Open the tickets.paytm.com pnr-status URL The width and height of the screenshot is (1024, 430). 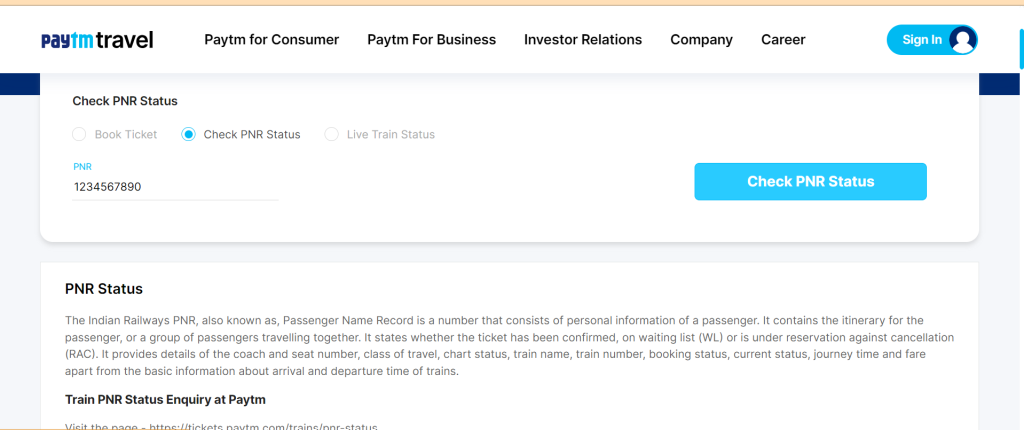click(x=263, y=427)
